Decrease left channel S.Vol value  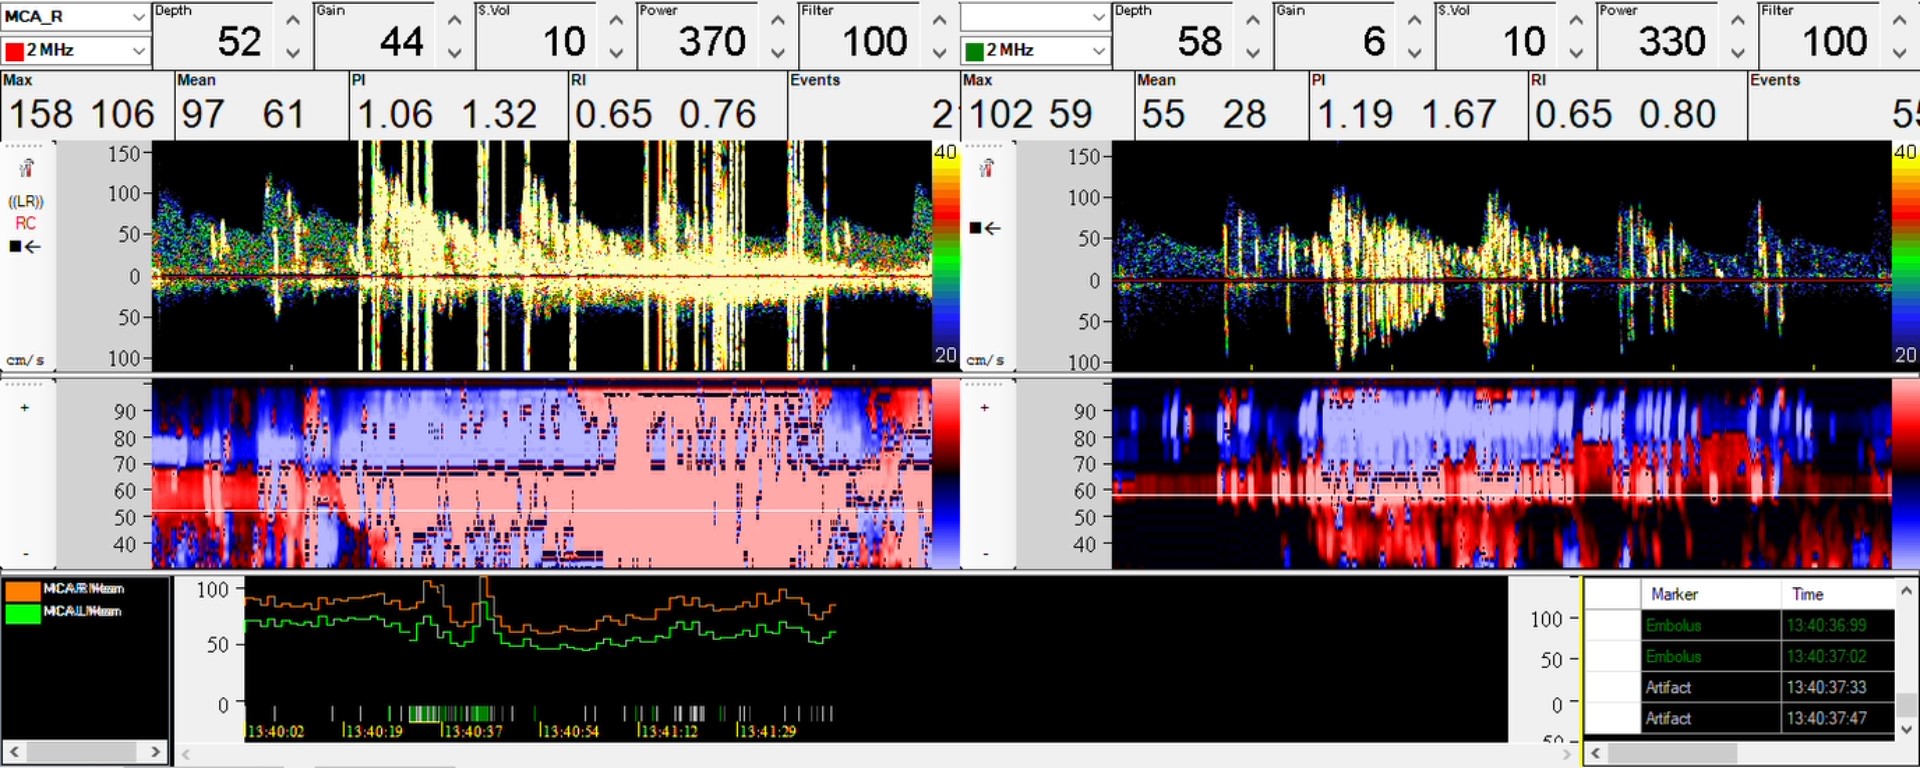click(x=616, y=52)
